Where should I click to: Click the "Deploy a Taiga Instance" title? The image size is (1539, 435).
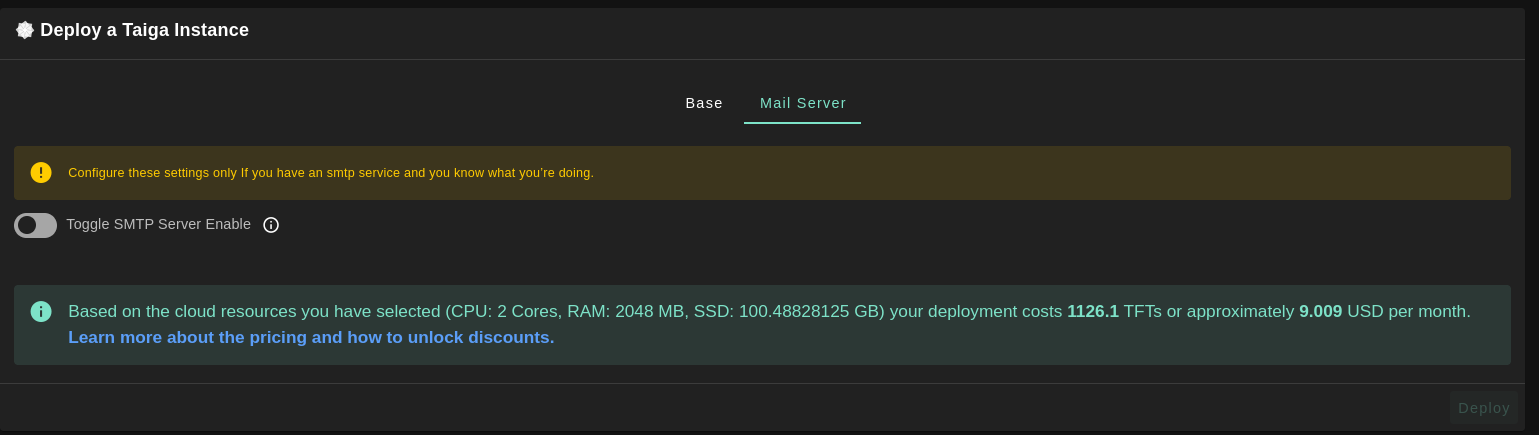click(144, 30)
